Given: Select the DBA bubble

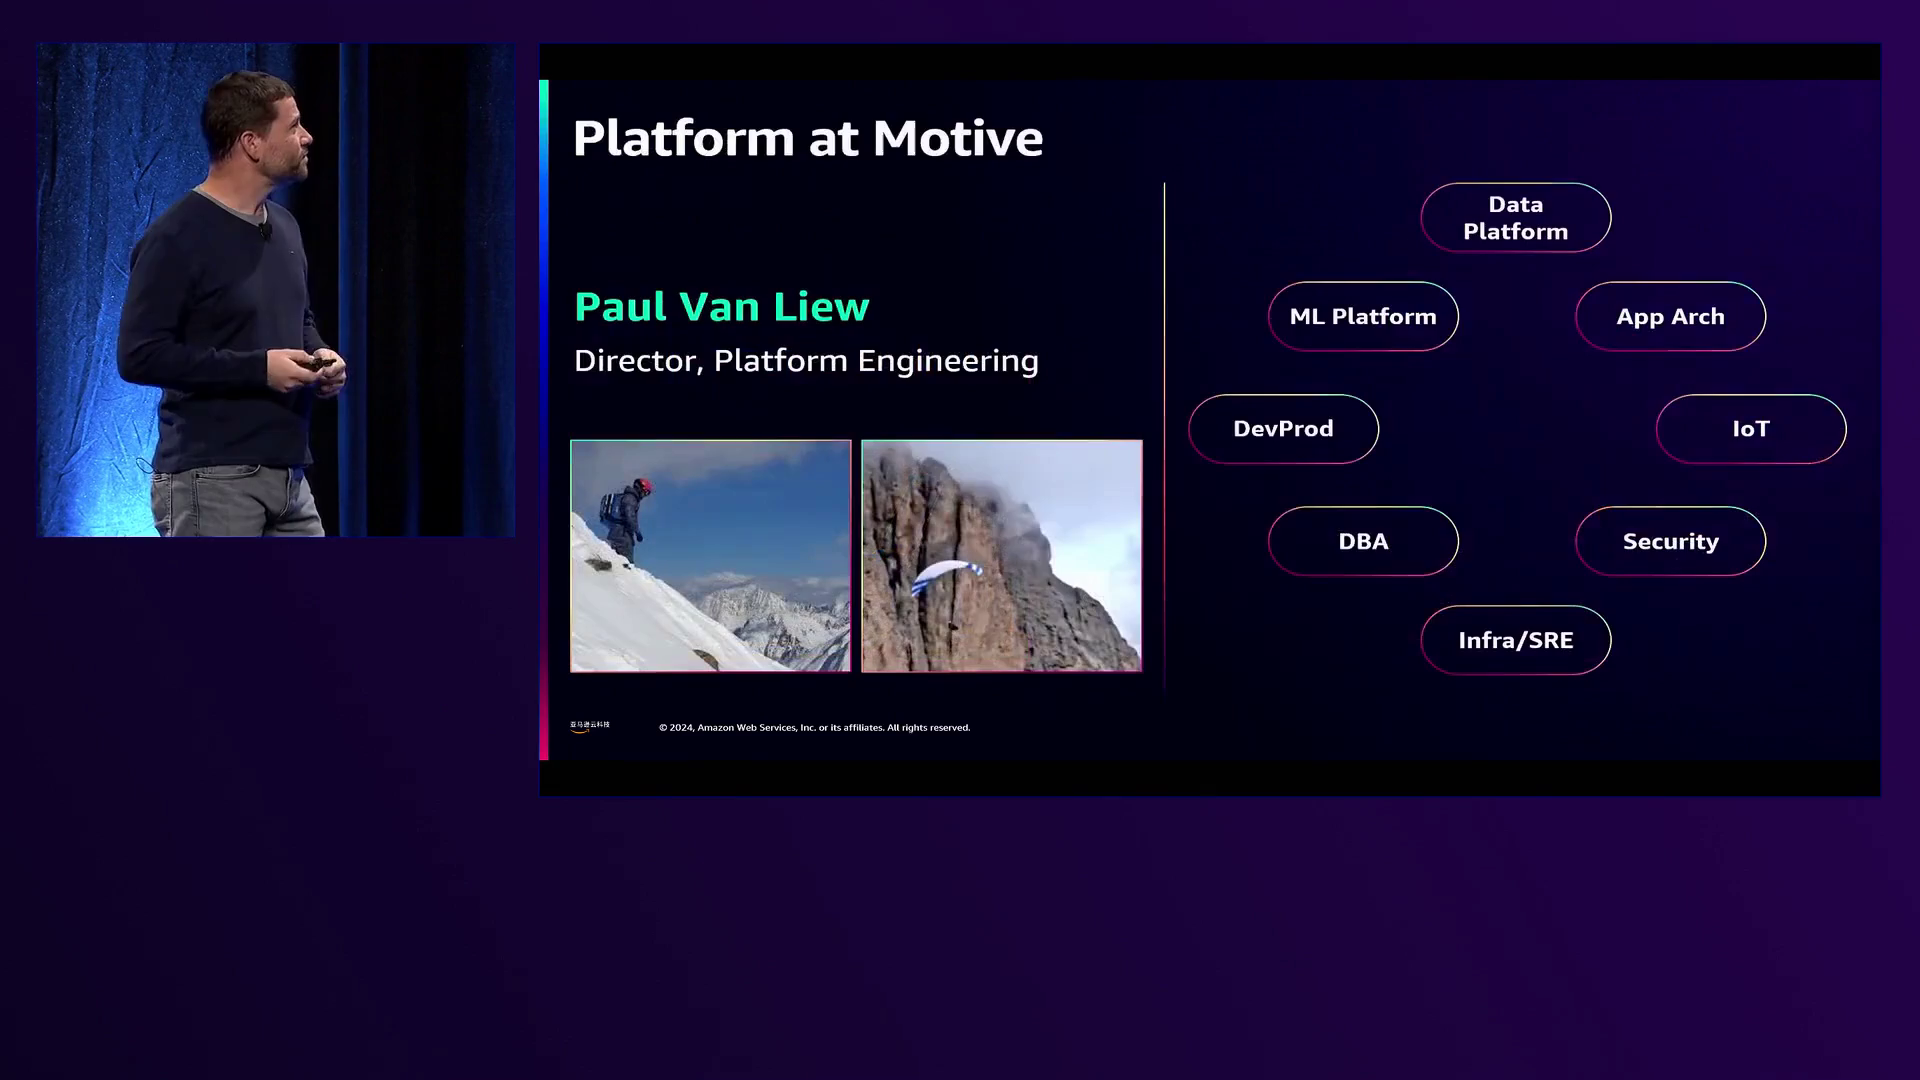Looking at the screenshot, I should pos(1363,541).
